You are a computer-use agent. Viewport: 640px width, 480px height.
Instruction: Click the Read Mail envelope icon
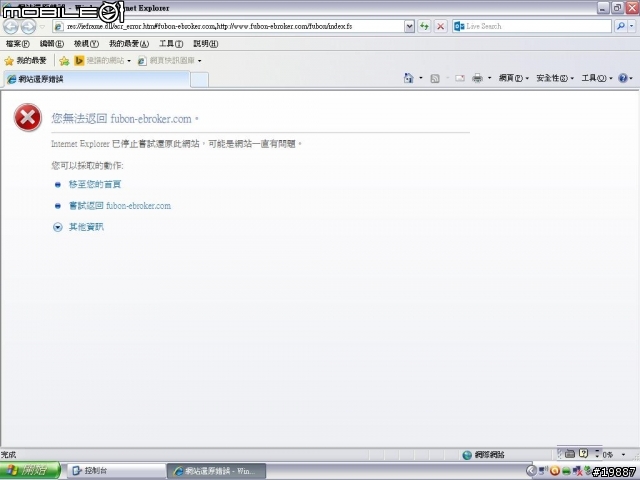(x=460, y=78)
